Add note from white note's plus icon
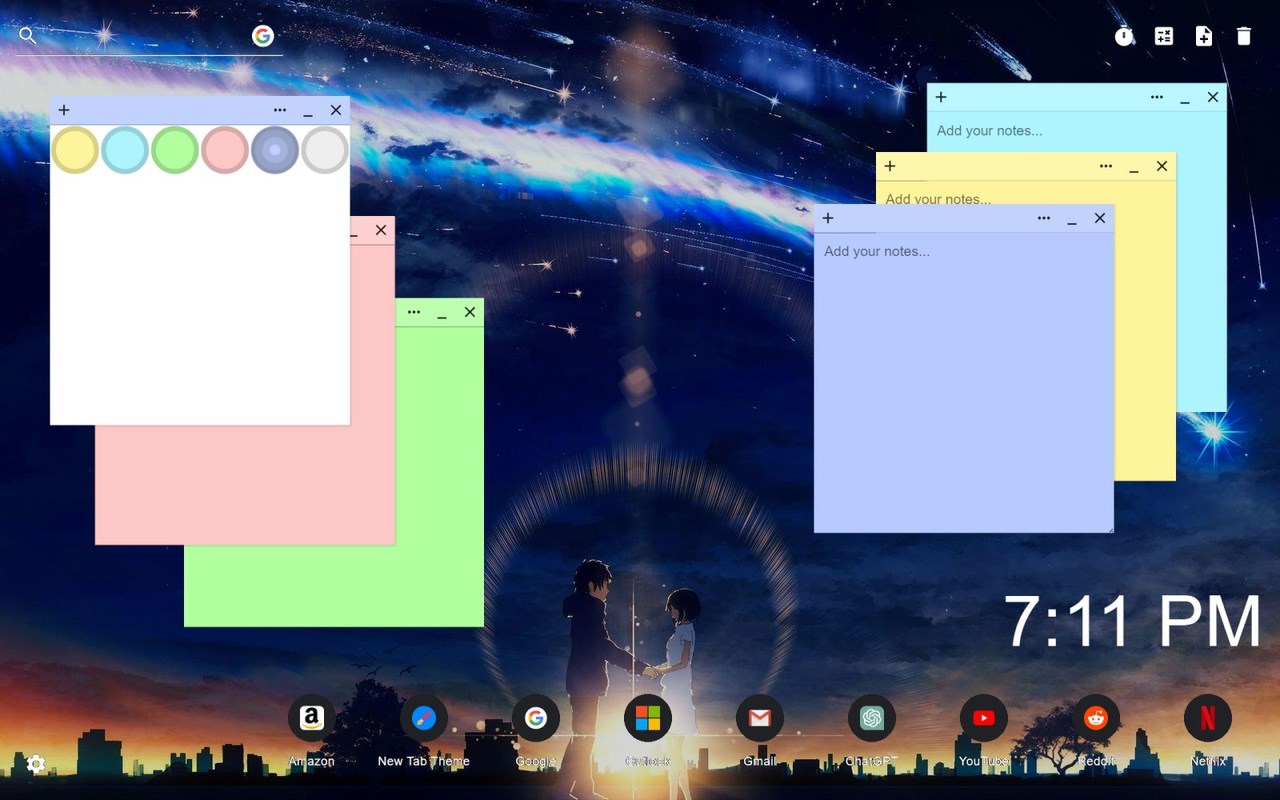Screen dimensions: 1280x800 64,110
